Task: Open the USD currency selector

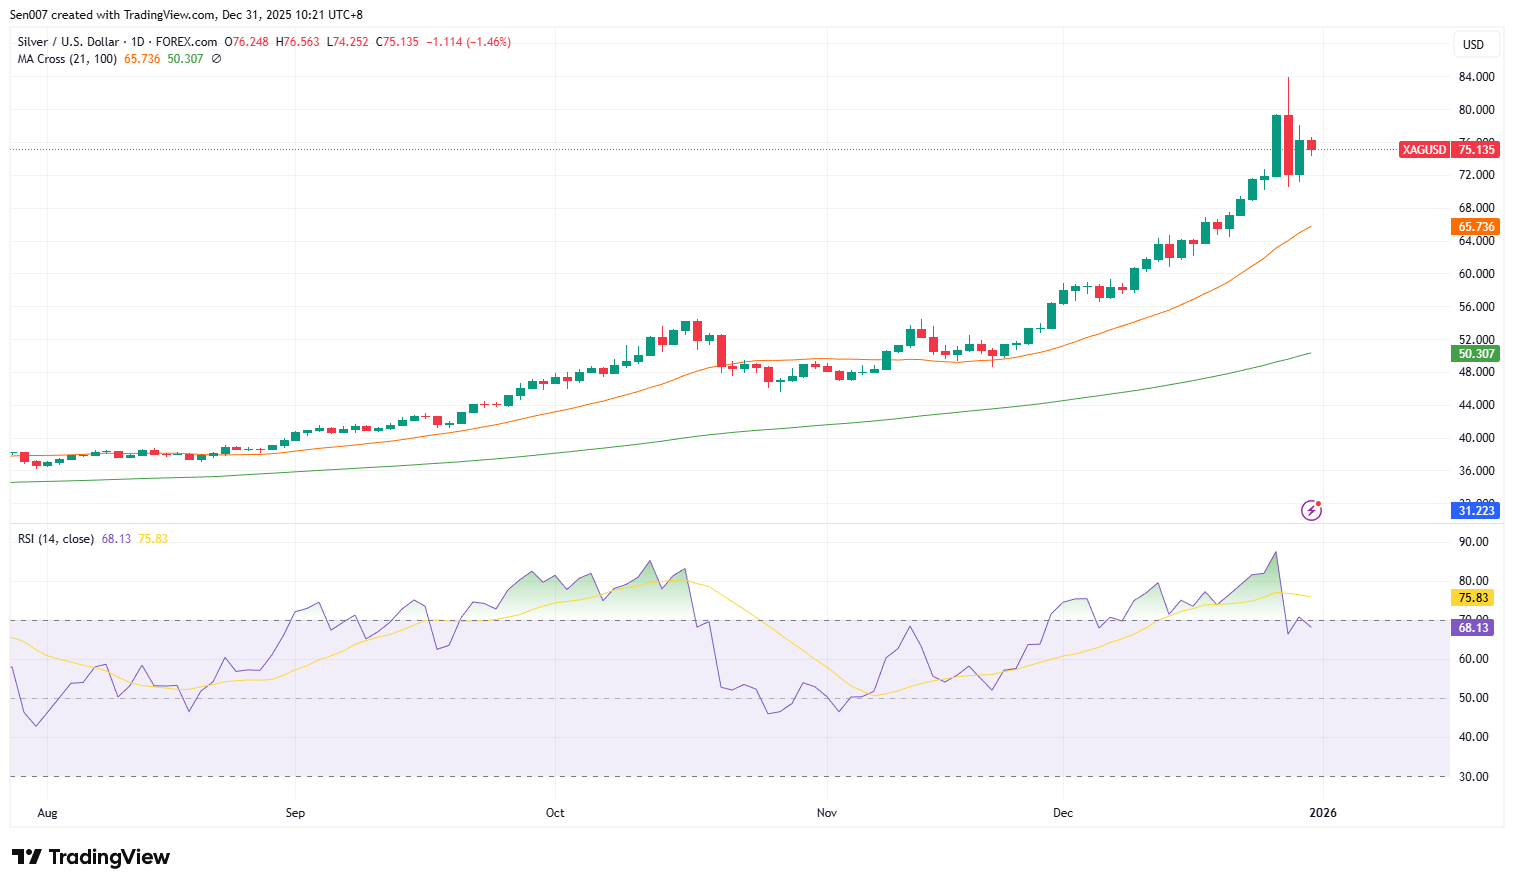Action: tap(1474, 44)
